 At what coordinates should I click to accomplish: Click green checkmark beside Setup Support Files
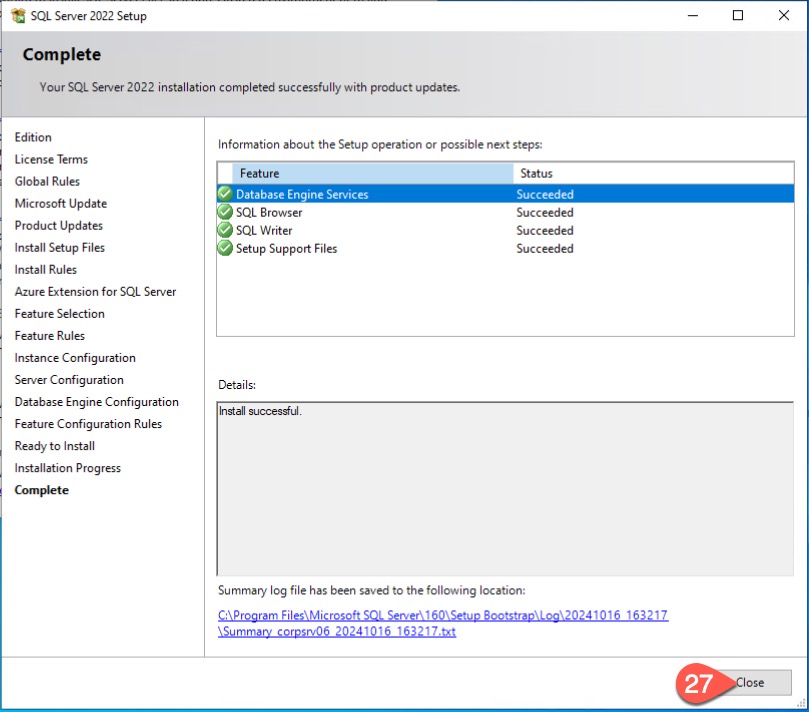(225, 248)
